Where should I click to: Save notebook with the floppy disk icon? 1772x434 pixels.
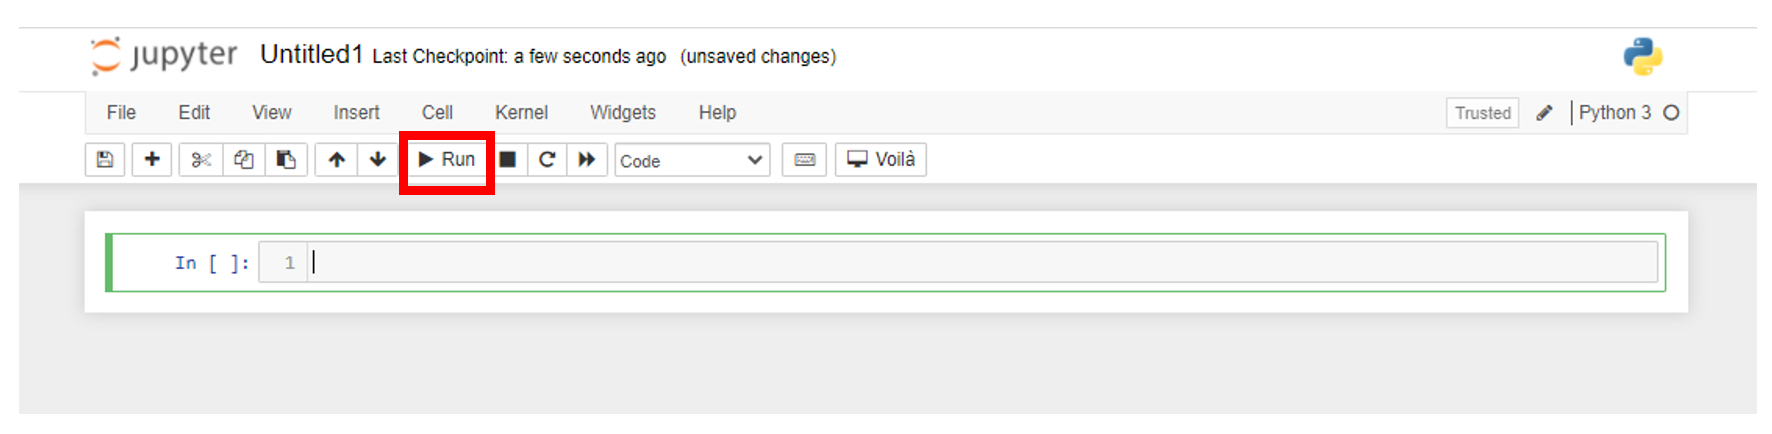(105, 160)
